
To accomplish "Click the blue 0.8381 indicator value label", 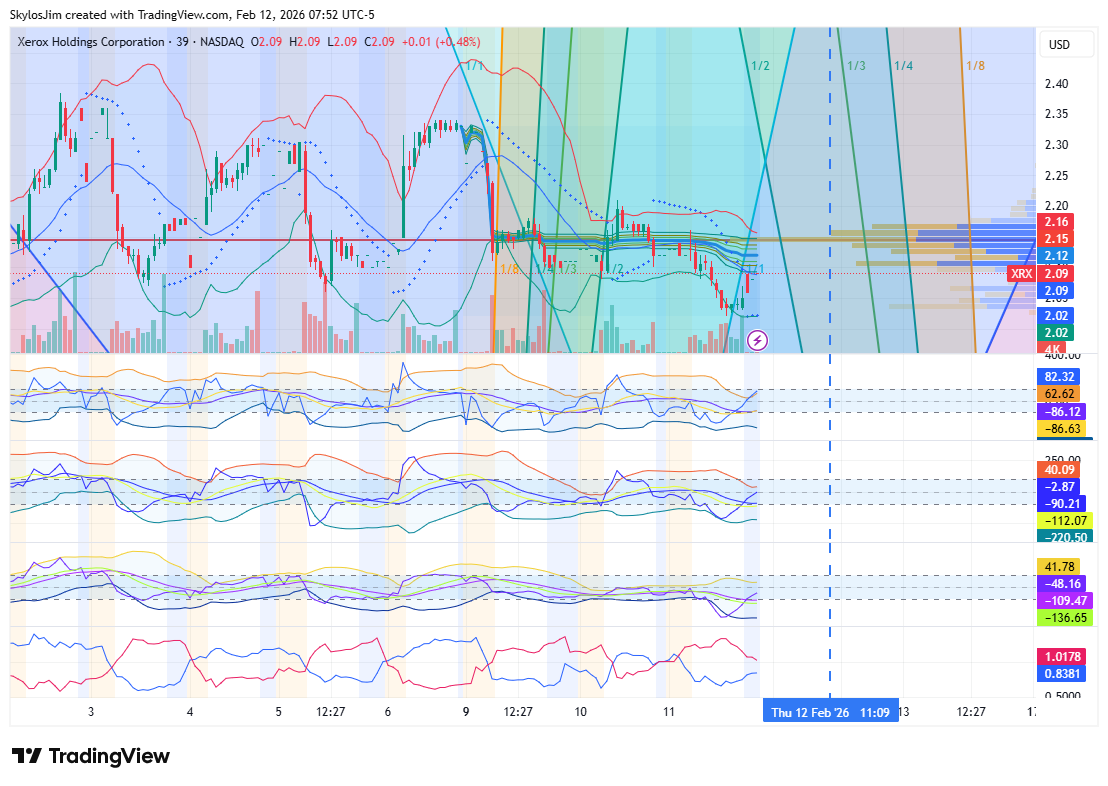I will (x=1062, y=673).
